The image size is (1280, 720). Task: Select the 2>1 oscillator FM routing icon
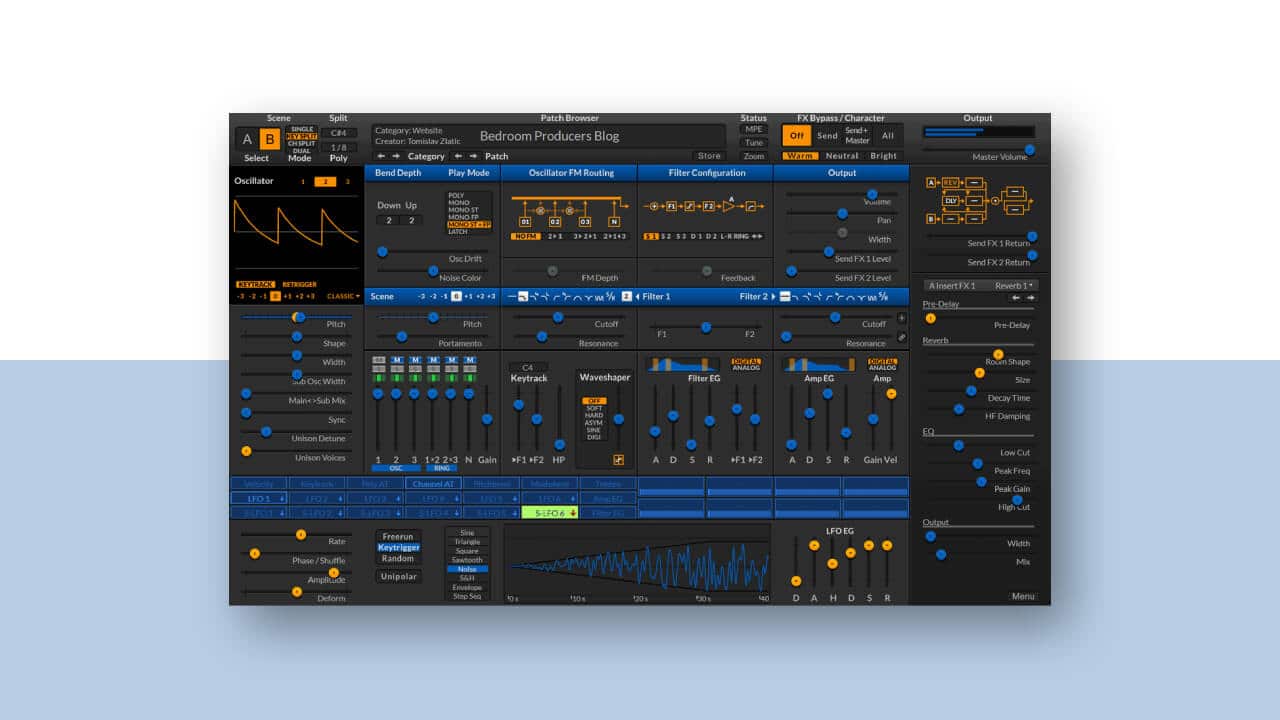tap(555, 237)
